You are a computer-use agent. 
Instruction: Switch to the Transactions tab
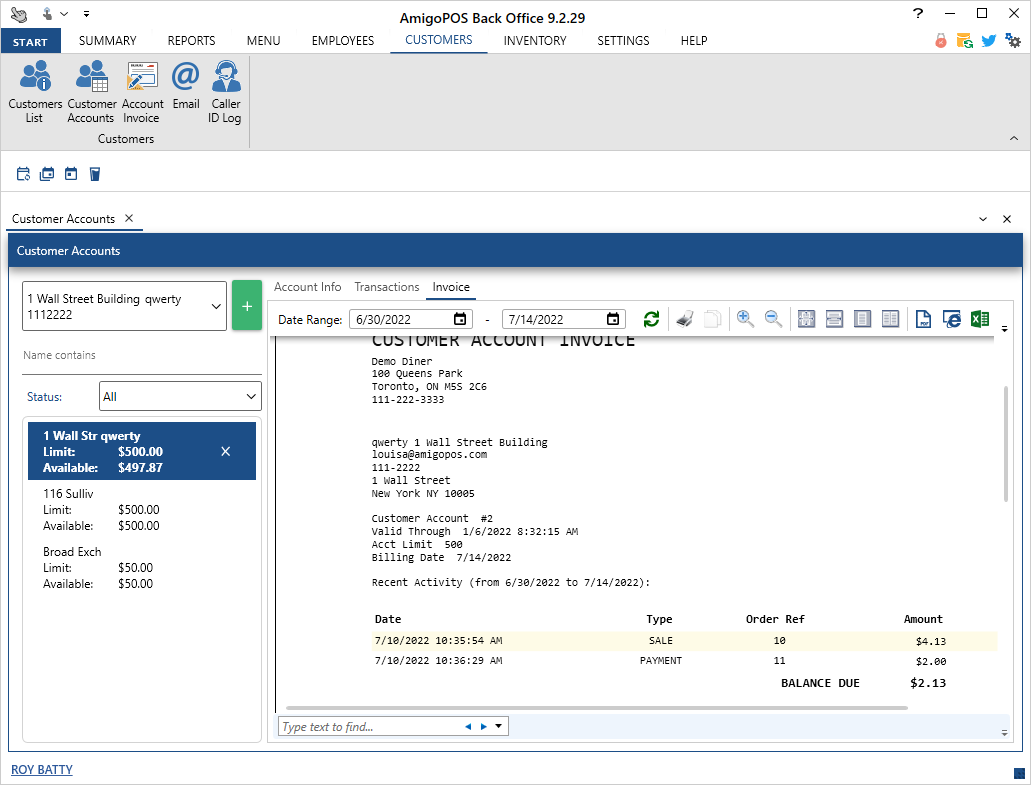pos(386,287)
